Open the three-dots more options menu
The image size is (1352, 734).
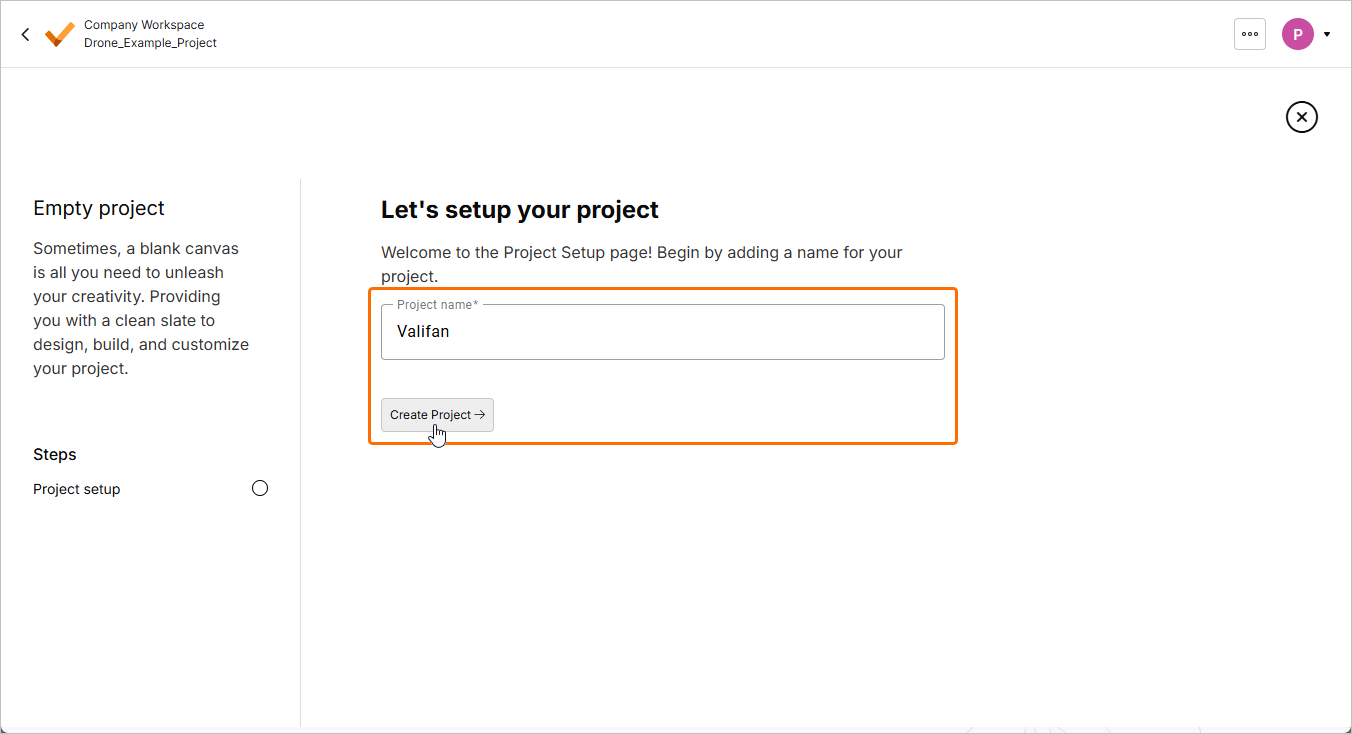(1250, 34)
